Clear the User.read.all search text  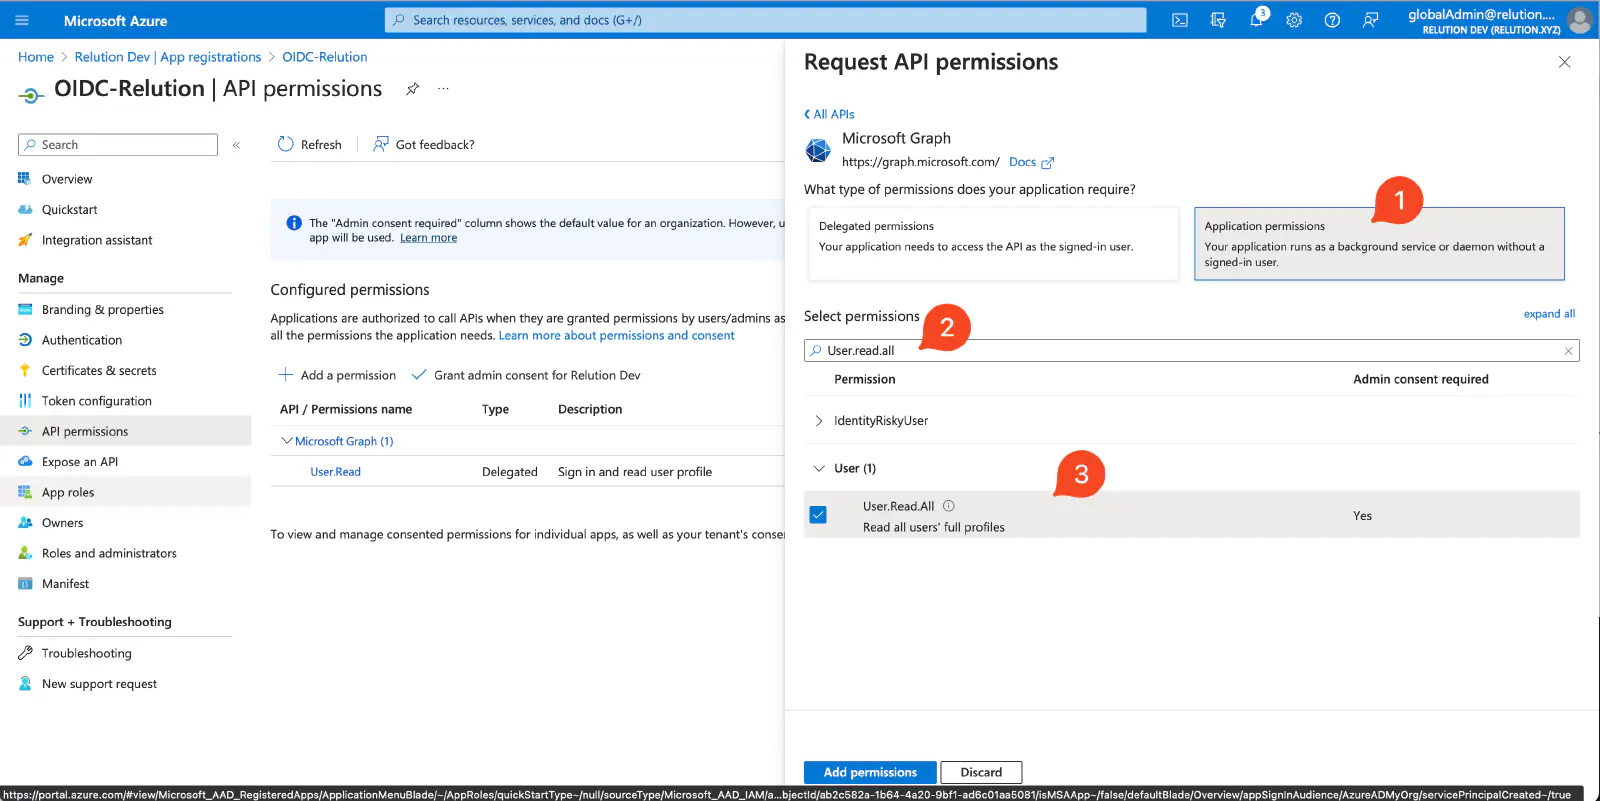tap(1568, 351)
